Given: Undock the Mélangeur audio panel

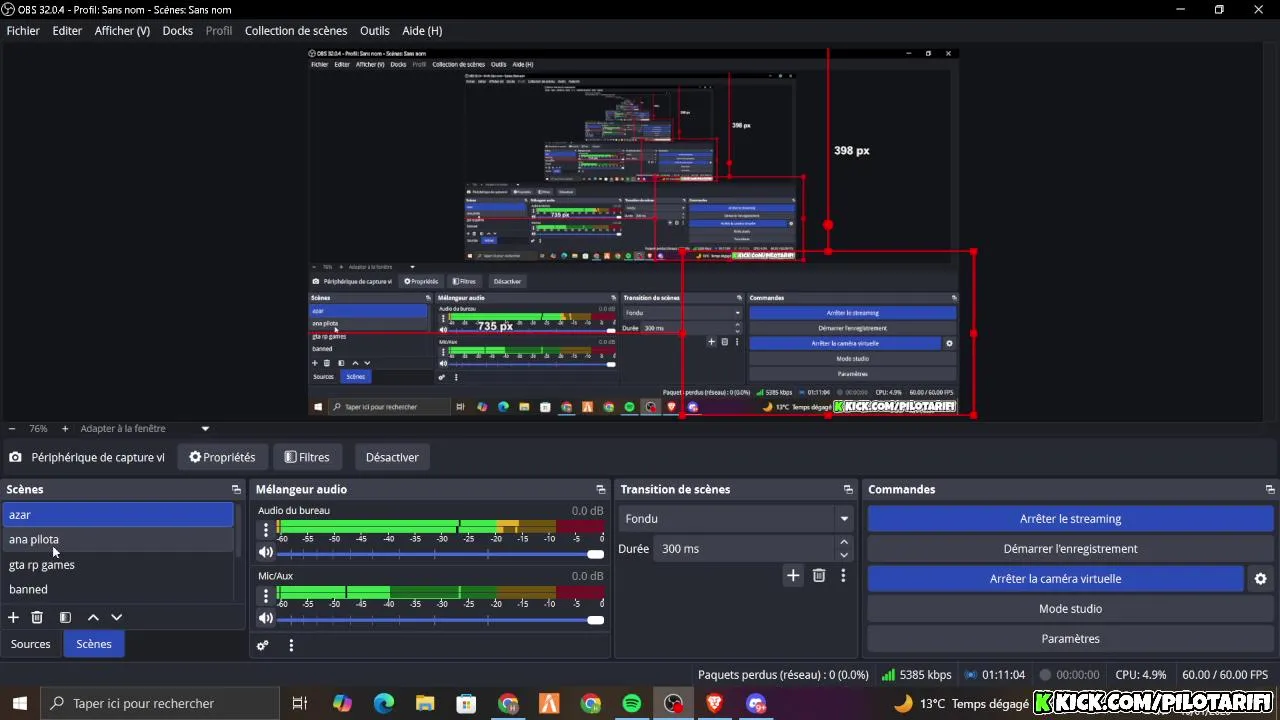Looking at the screenshot, I should pos(600,490).
